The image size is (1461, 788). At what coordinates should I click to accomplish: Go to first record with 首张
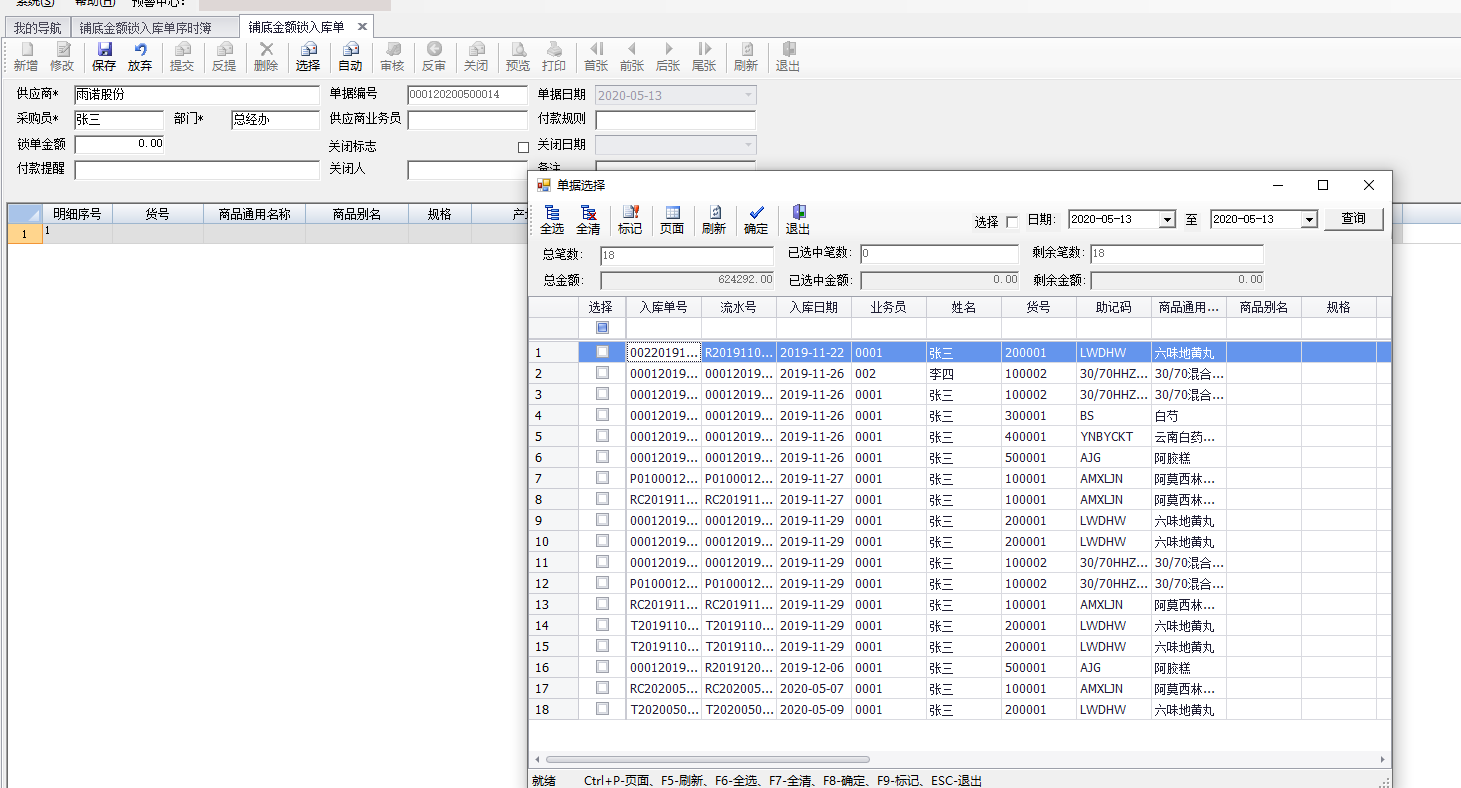click(x=596, y=56)
